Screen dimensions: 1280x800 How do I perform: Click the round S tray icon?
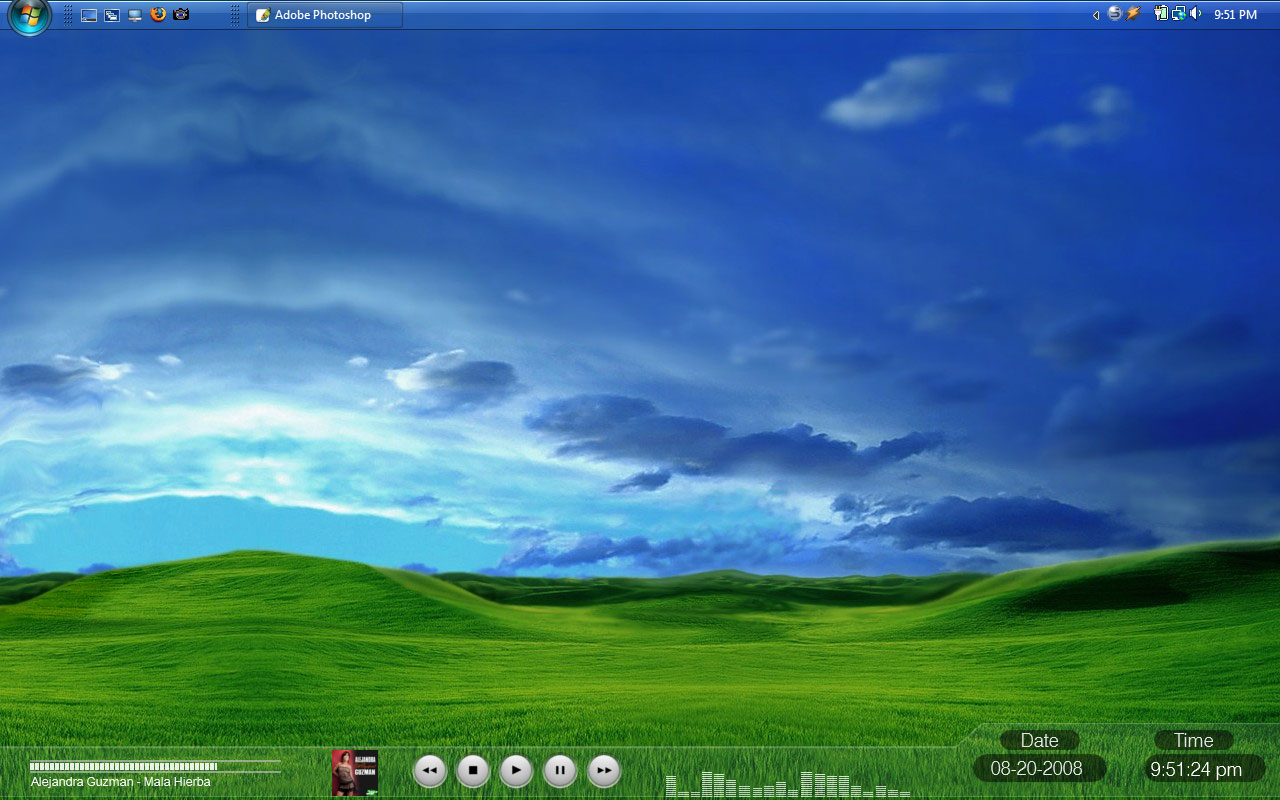pyautogui.click(x=1115, y=14)
